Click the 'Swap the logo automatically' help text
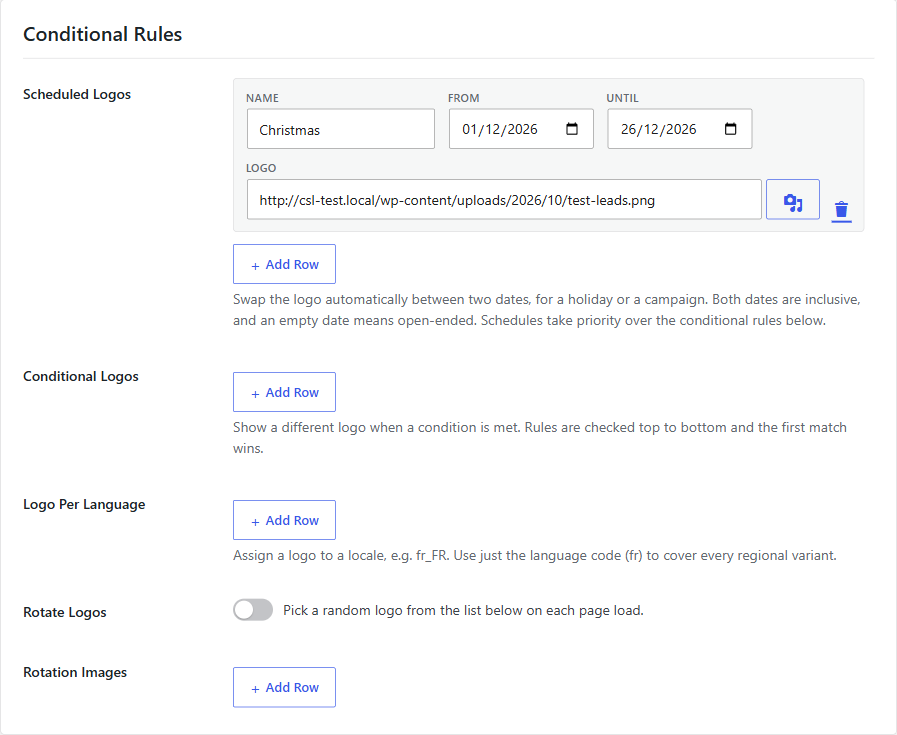897x735 pixels. click(547, 310)
